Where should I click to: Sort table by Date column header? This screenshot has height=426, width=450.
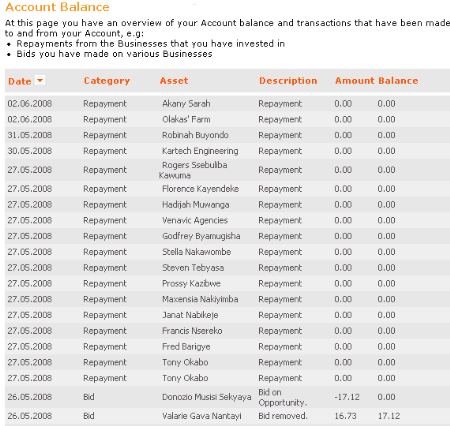20,81
